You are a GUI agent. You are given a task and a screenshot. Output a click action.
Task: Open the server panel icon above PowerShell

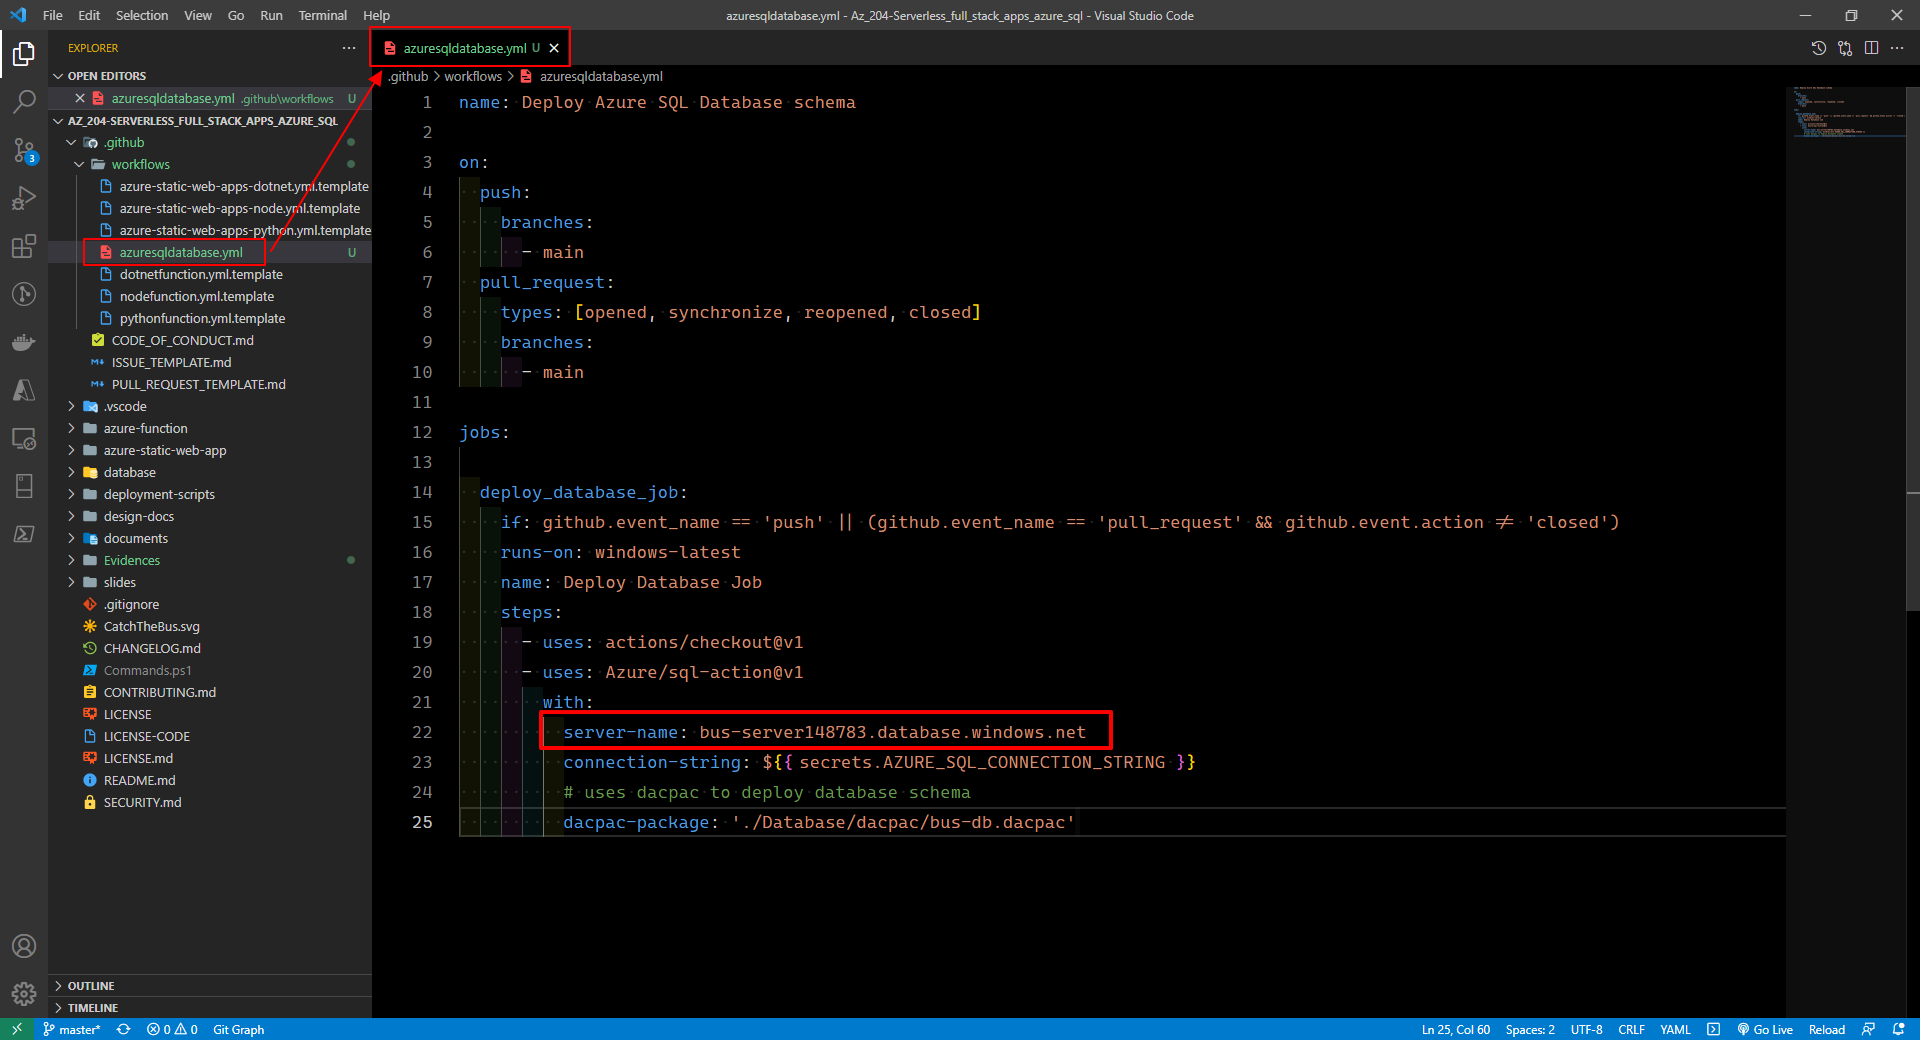(24, 486)
